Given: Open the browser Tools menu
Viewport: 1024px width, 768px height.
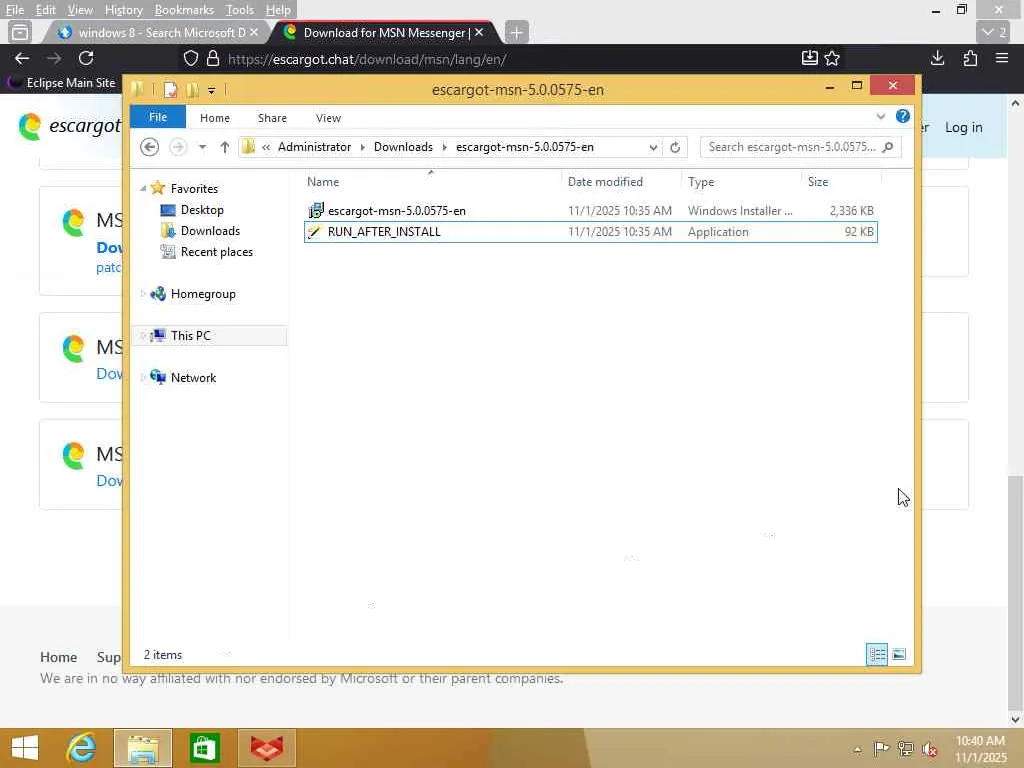Looking at the screenshot, I should 240,10.
